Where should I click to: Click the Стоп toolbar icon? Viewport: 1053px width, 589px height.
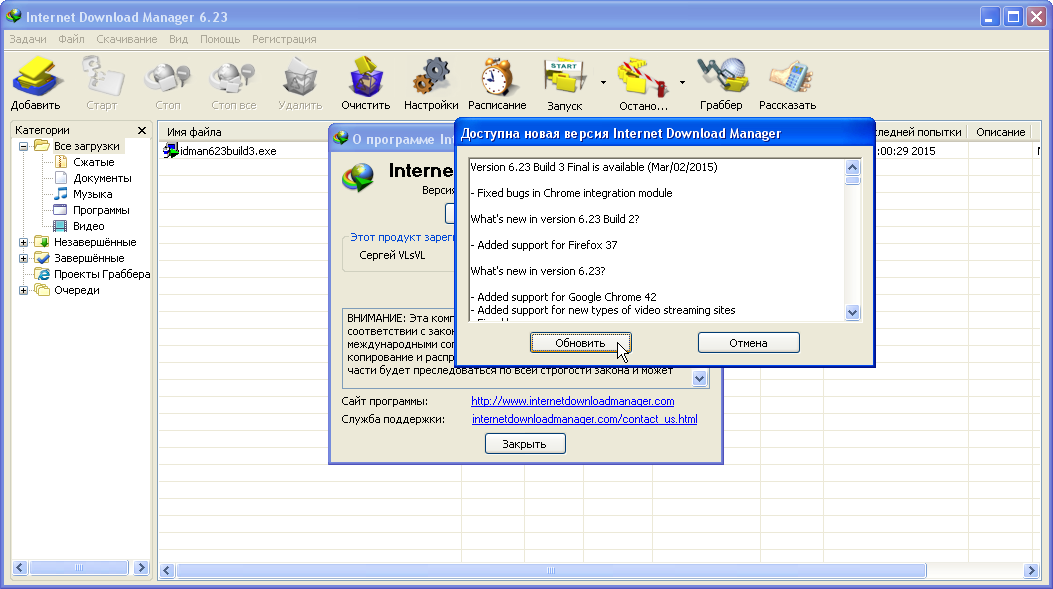168,77
